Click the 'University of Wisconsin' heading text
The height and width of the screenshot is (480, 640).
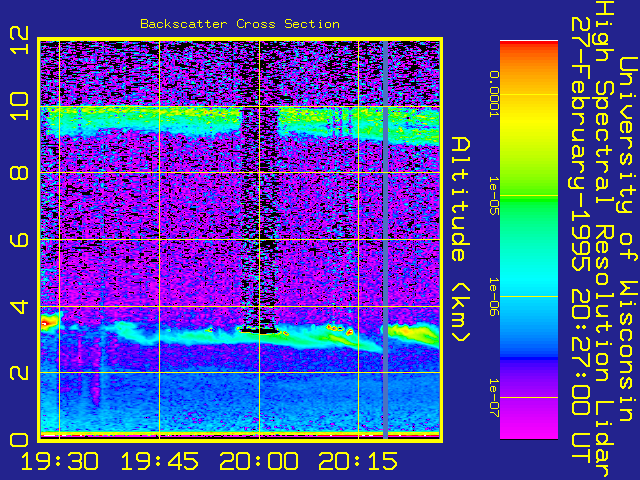point(628,240)
